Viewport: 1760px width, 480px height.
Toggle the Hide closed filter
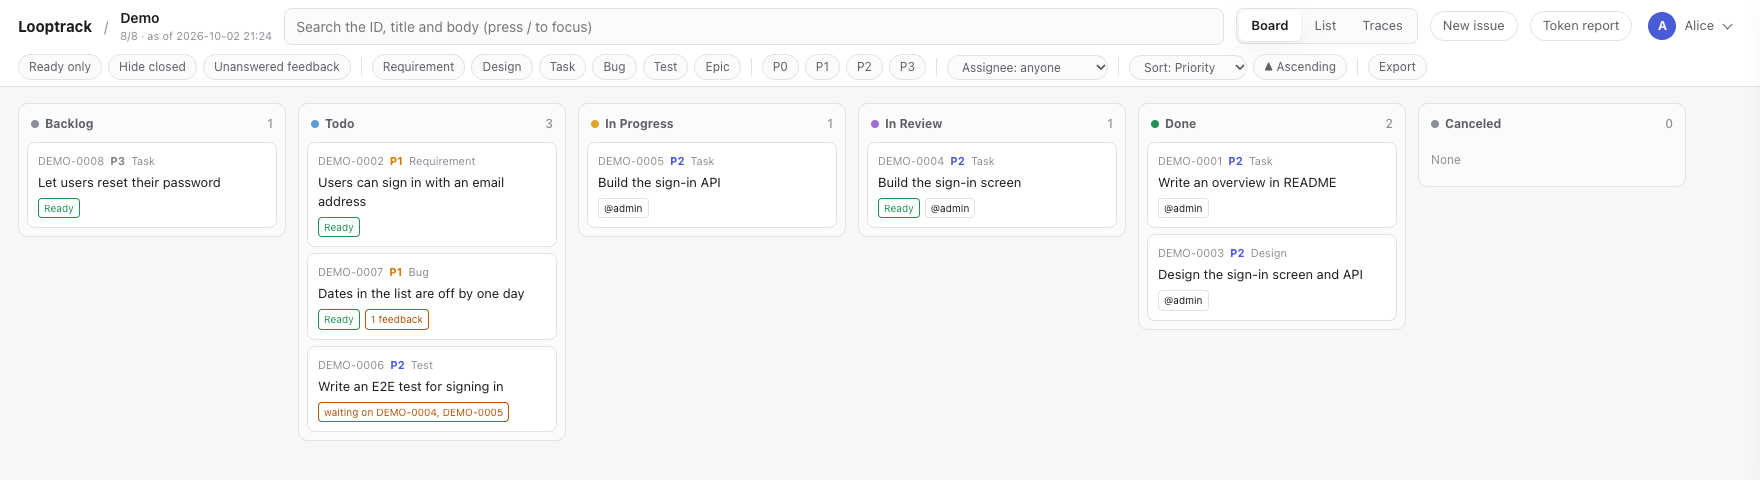coord(152,67)
